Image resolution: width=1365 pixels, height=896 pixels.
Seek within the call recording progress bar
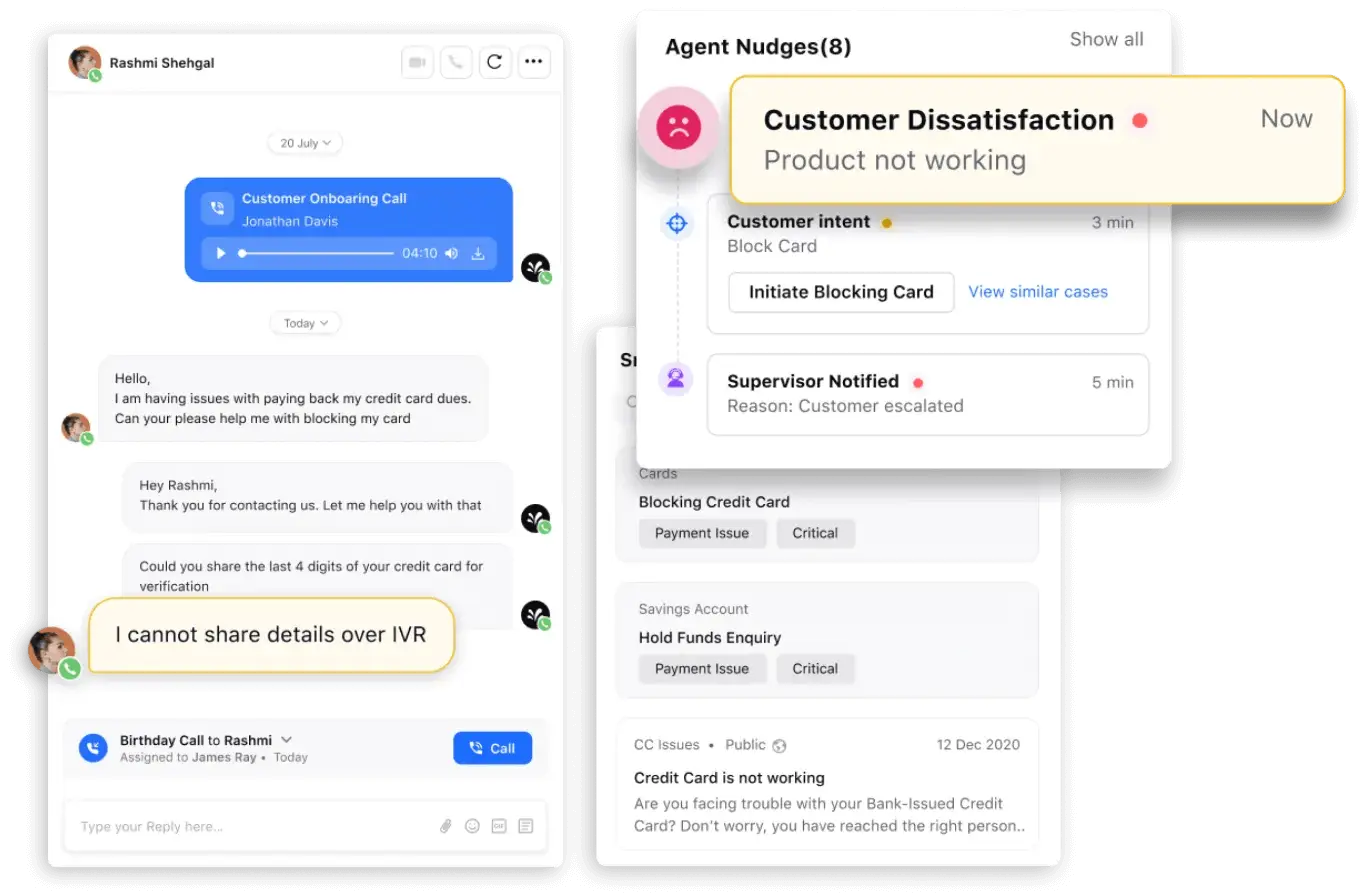[330, 253]
